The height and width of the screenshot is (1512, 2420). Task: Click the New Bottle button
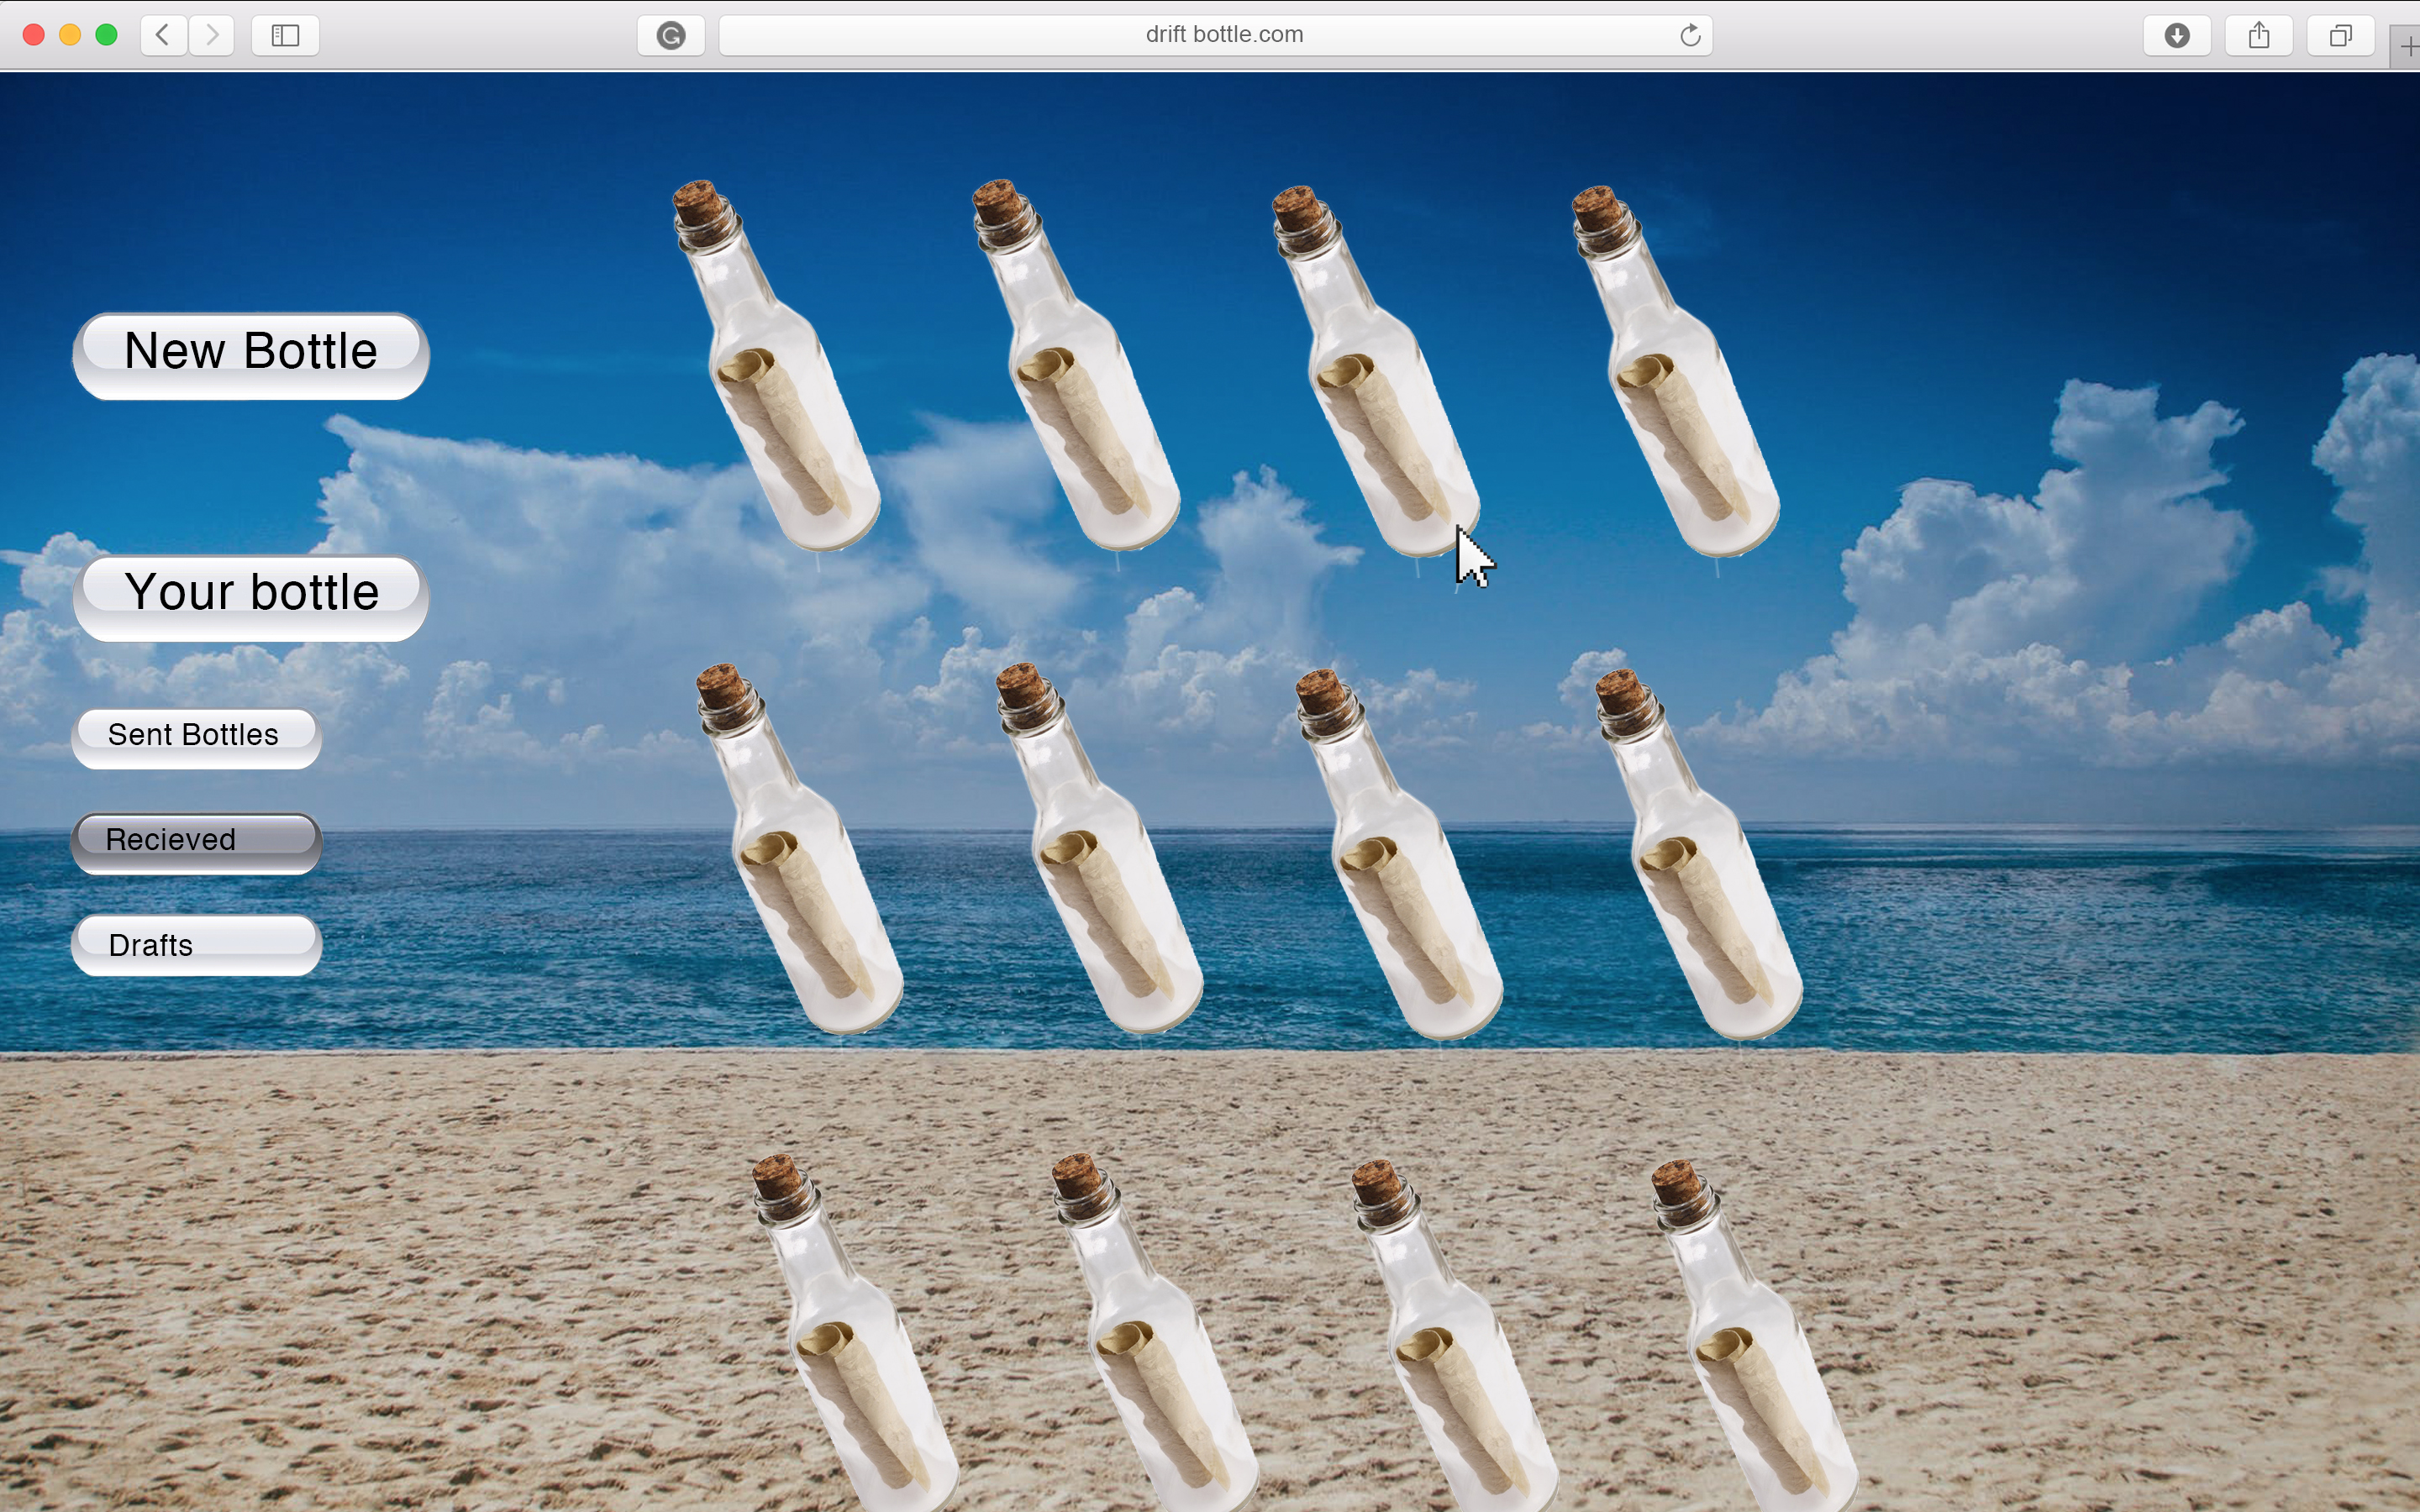[x=251, y=356]
